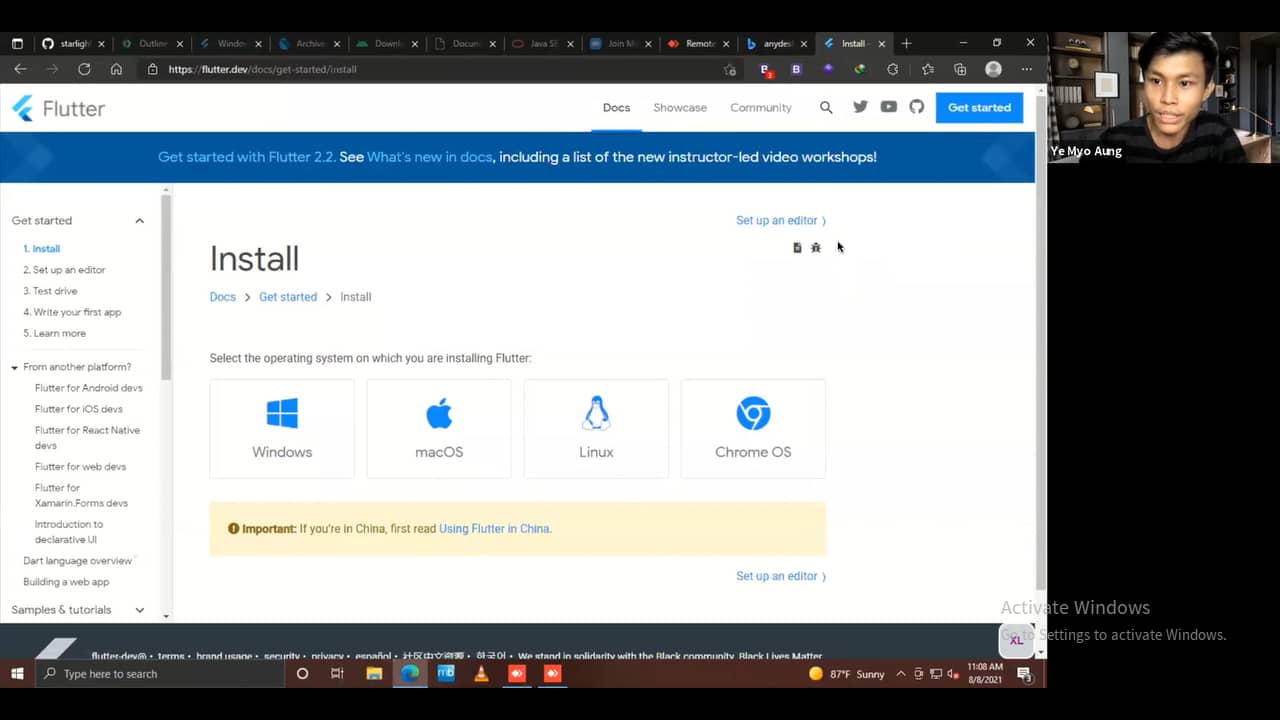Screen dimensions: 1280x720
Task: Open Flutter's GitHub repository icon
Action: 916,107
